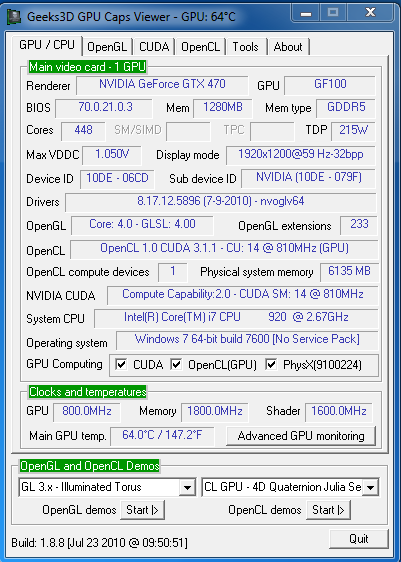Click the Quit button
Image resolution: width=401 pixels, height=562 pixels.
coord(359,539)
